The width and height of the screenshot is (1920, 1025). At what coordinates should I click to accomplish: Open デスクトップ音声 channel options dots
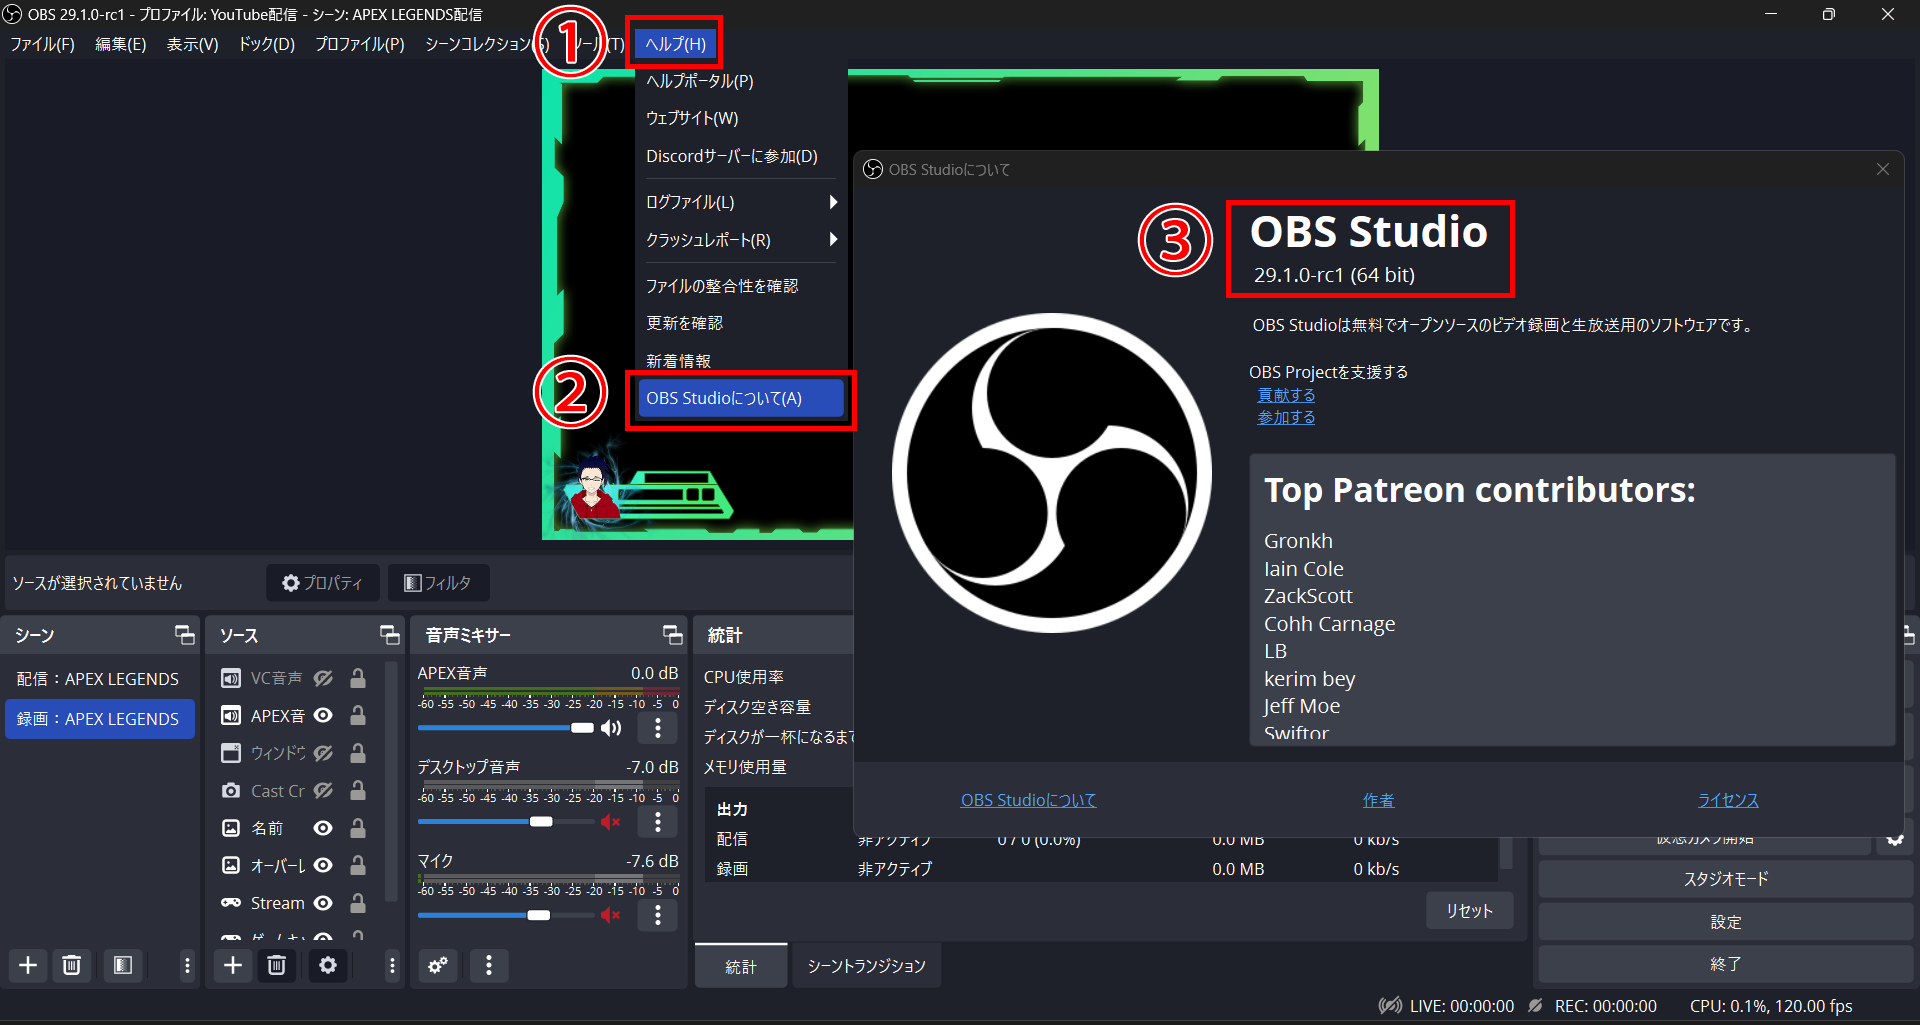pyautogui.click(x=658, y=822)
